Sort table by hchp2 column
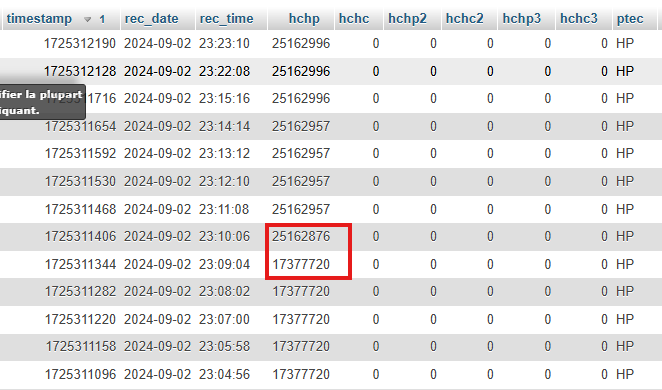This screenshot has height=390, width=662. (x=407, y=19)
